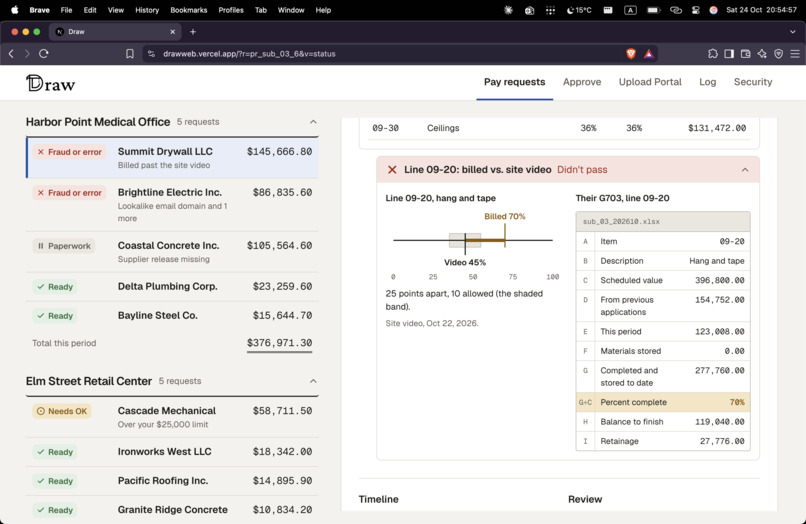This screenshot has height=524, width=806.
Task: Collapse Harbor Point Medical Office group
Action: click(x=313, y=122)
